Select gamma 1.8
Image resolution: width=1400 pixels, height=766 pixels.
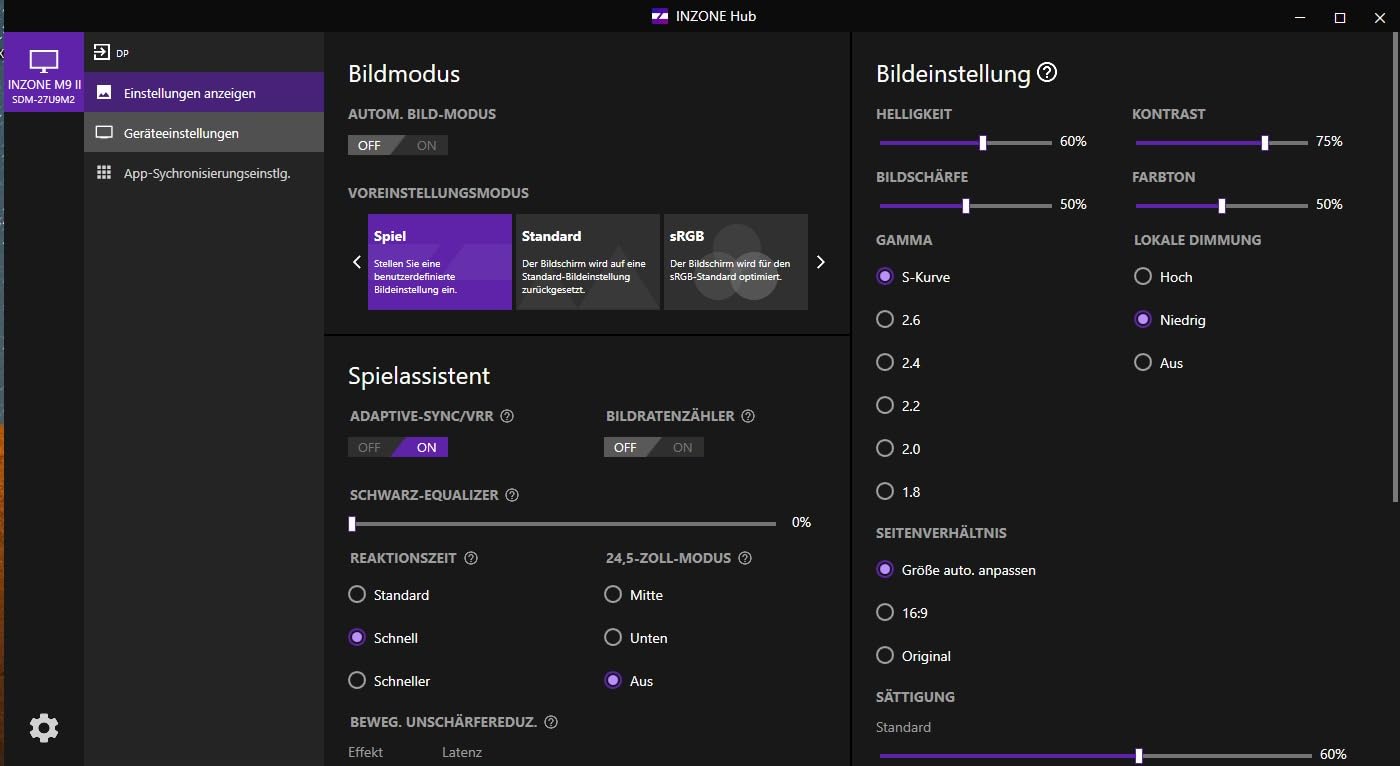pos(898,492)
